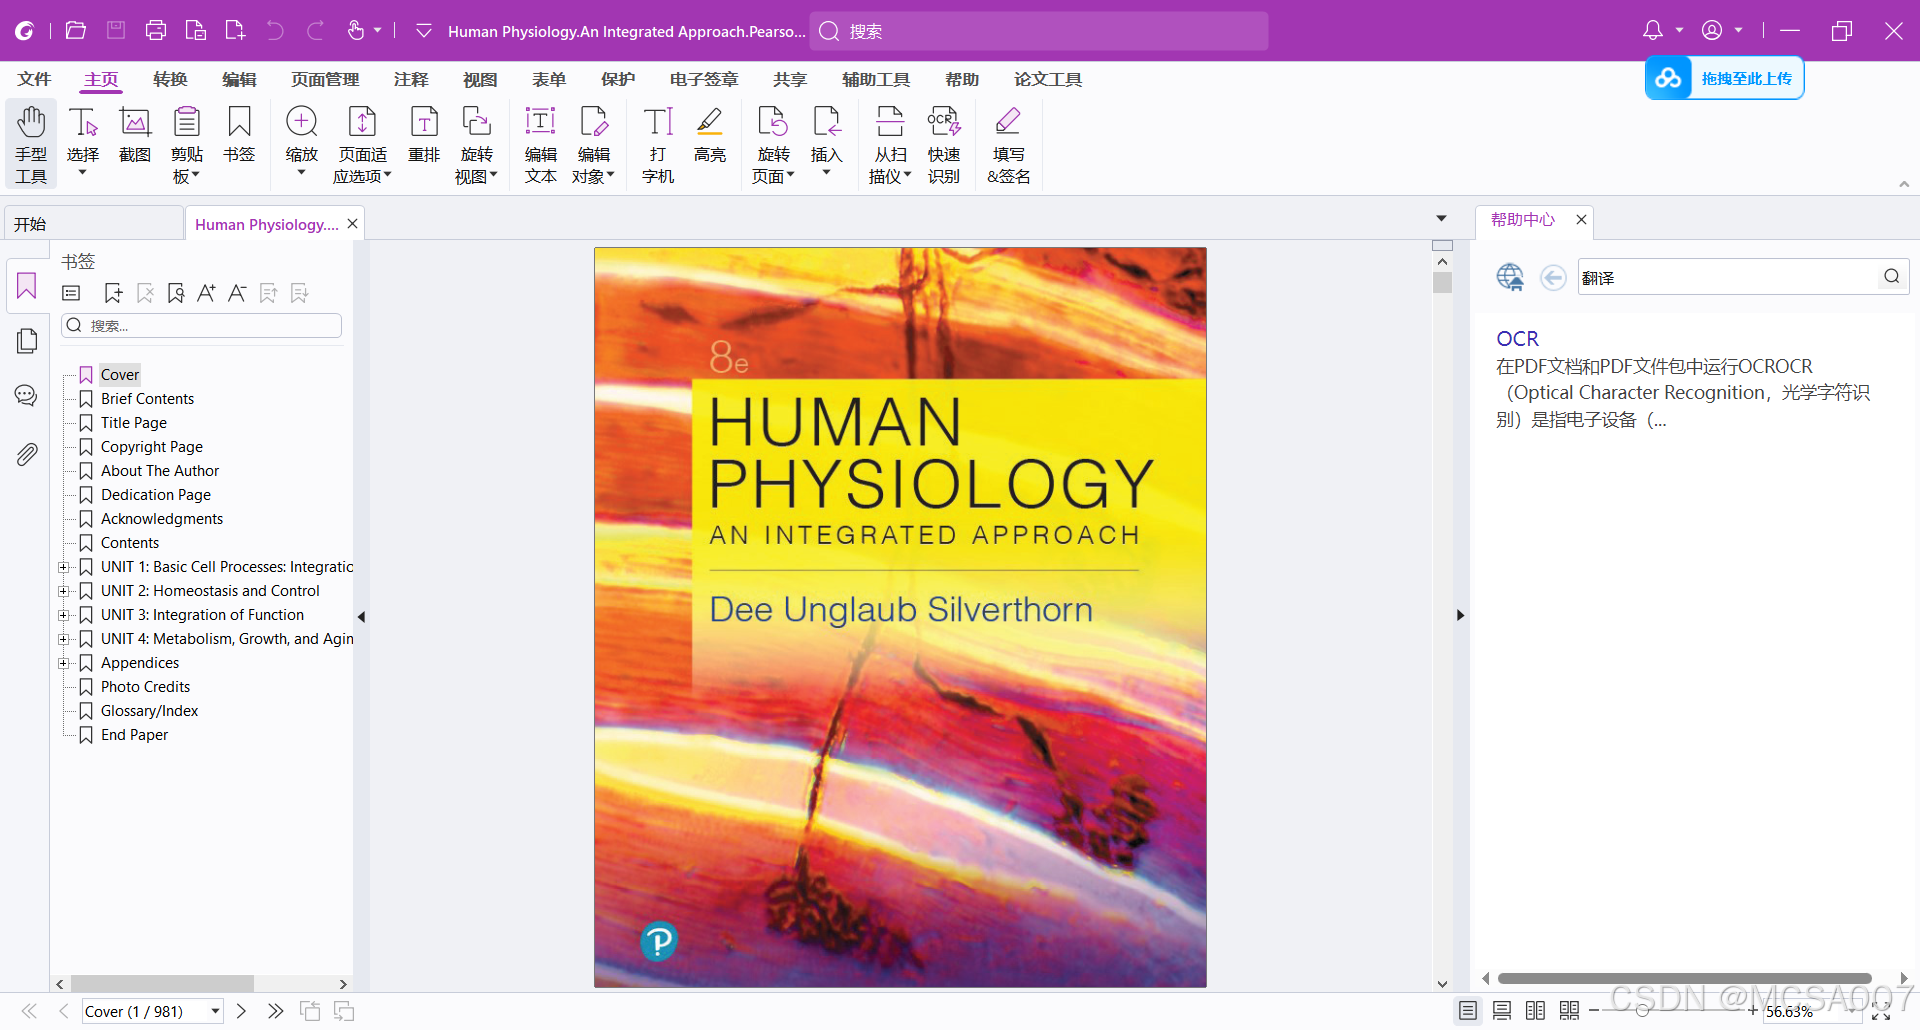Click the bookmark panel horizontal scrollbar
The height and width of the screenshot is (1030, 1920).
click(162, 984)
